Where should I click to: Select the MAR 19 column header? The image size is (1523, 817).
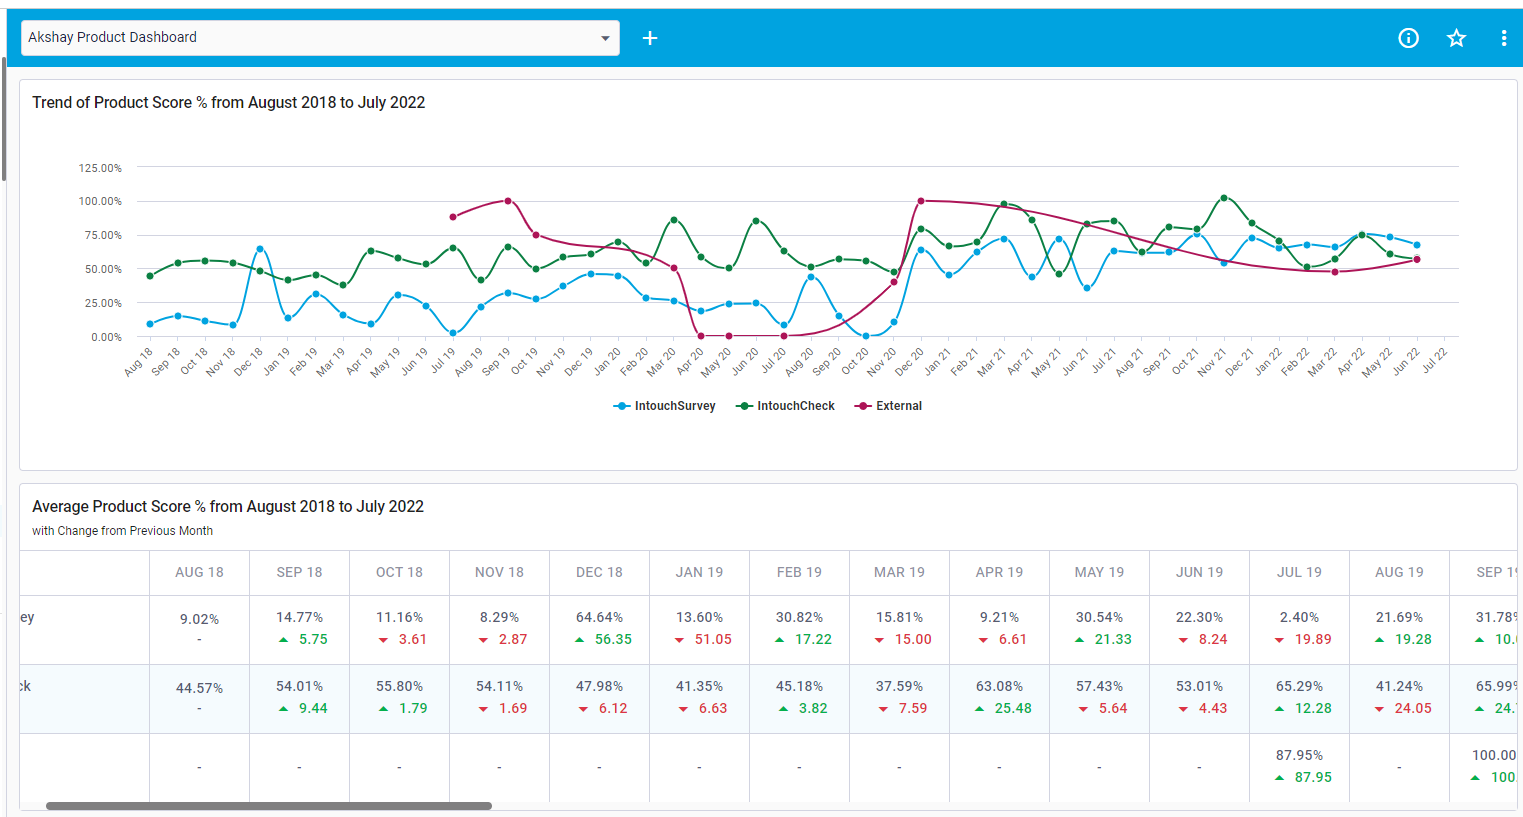click(899, 572)
